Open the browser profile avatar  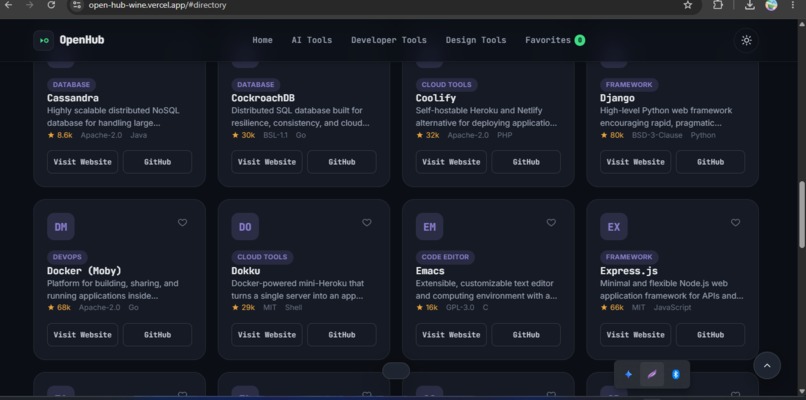[771, 5]
